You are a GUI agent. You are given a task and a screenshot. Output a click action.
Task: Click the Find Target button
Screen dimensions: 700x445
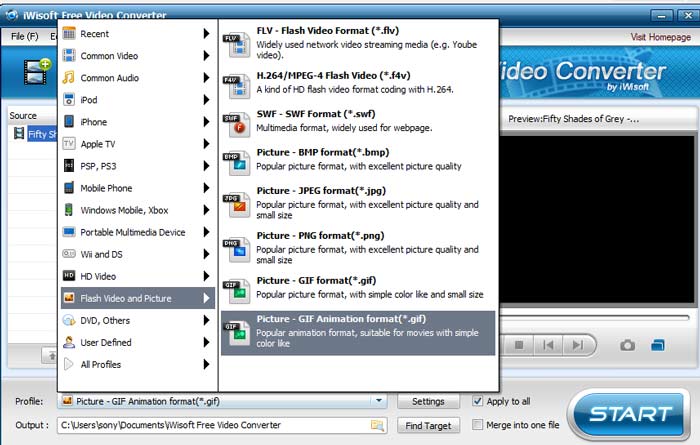(x=428, y=426)
